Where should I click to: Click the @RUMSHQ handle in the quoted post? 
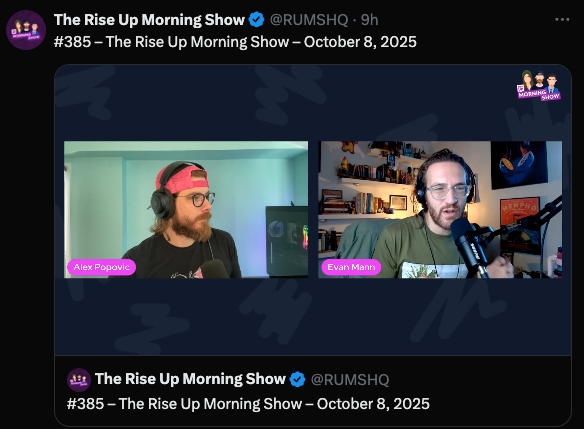coord(350,379)
